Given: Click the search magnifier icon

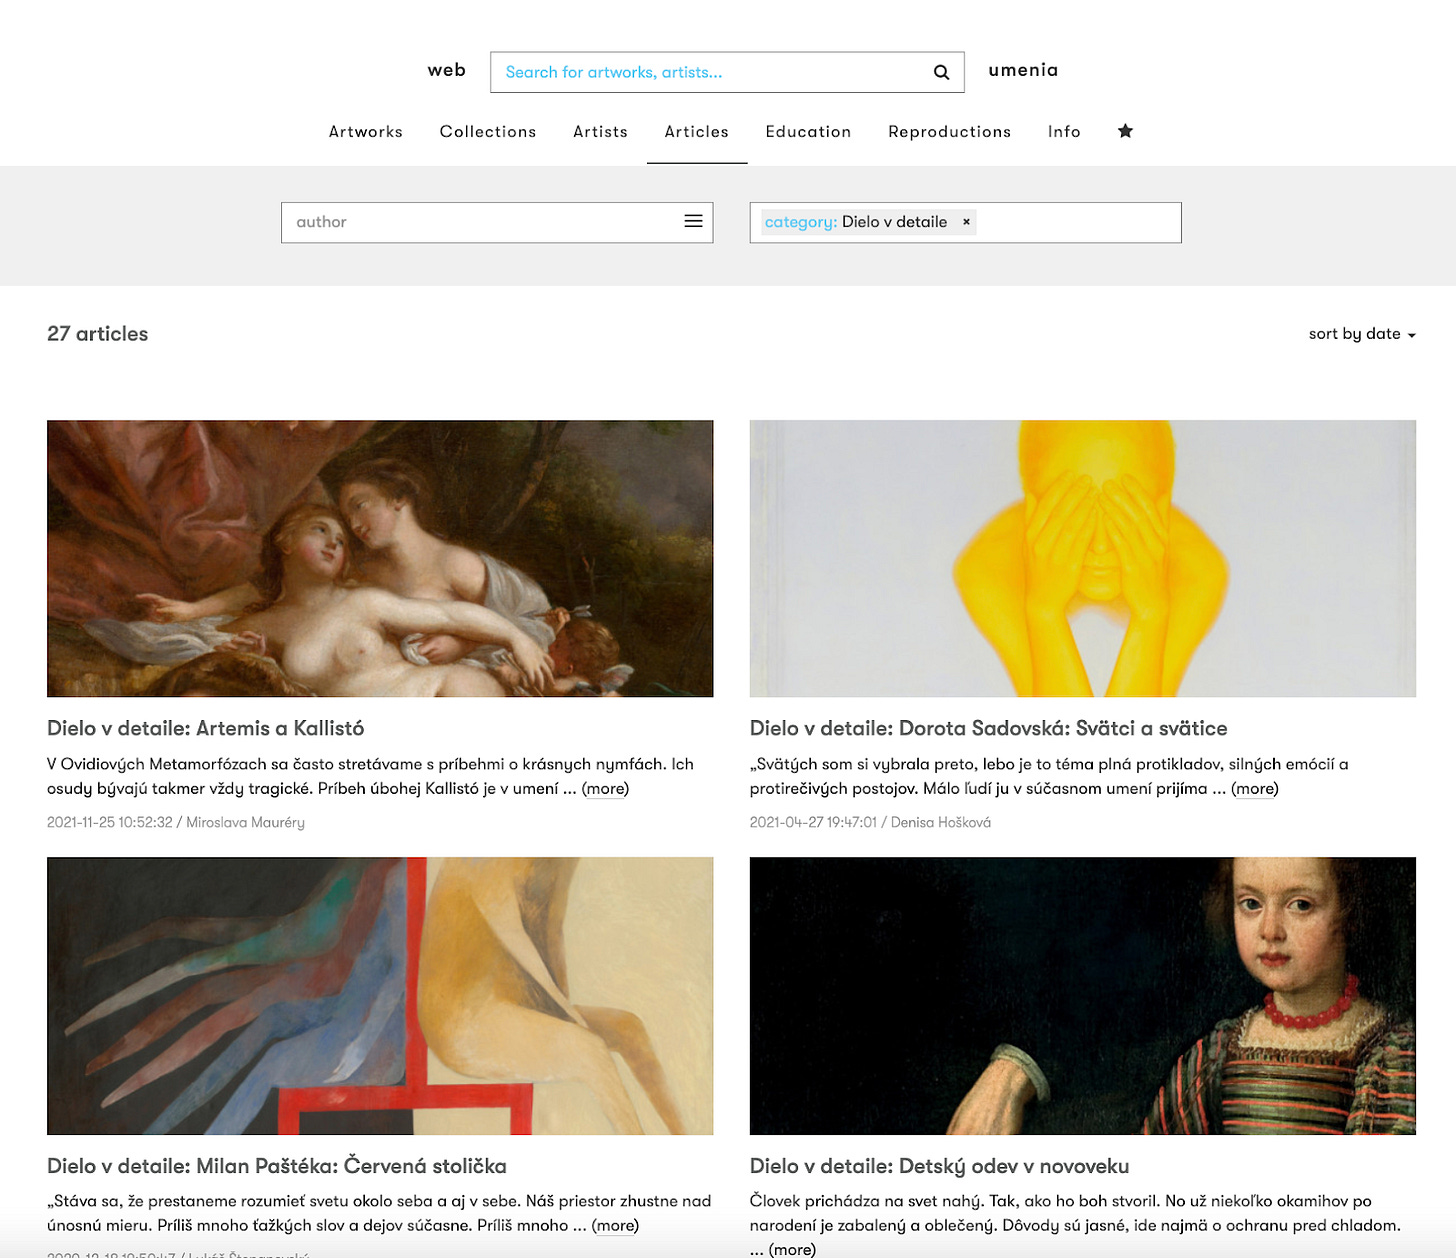Looking at the screenshot, I should pos(941,72).
